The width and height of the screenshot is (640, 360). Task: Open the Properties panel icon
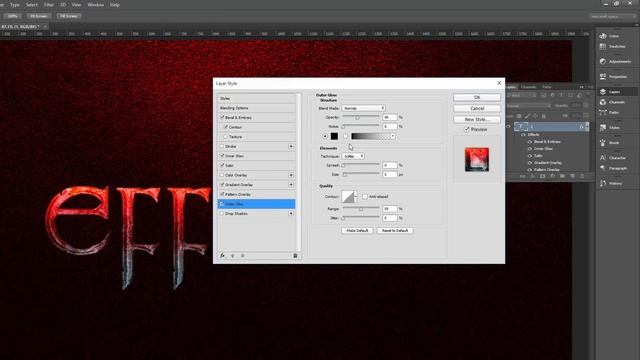pos(603,76)
